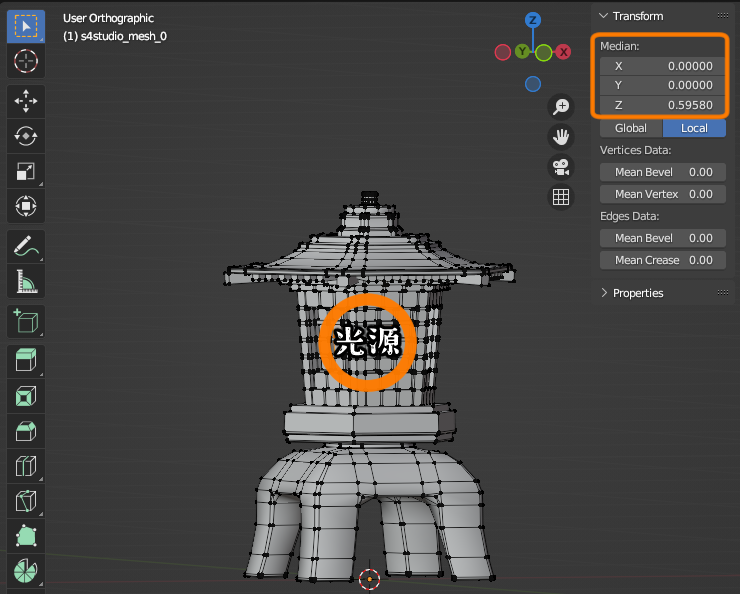The height and width of the screenshot is (594, 740).
Task: Activate the 3D Cursor tool
Action: coord(26,61)
